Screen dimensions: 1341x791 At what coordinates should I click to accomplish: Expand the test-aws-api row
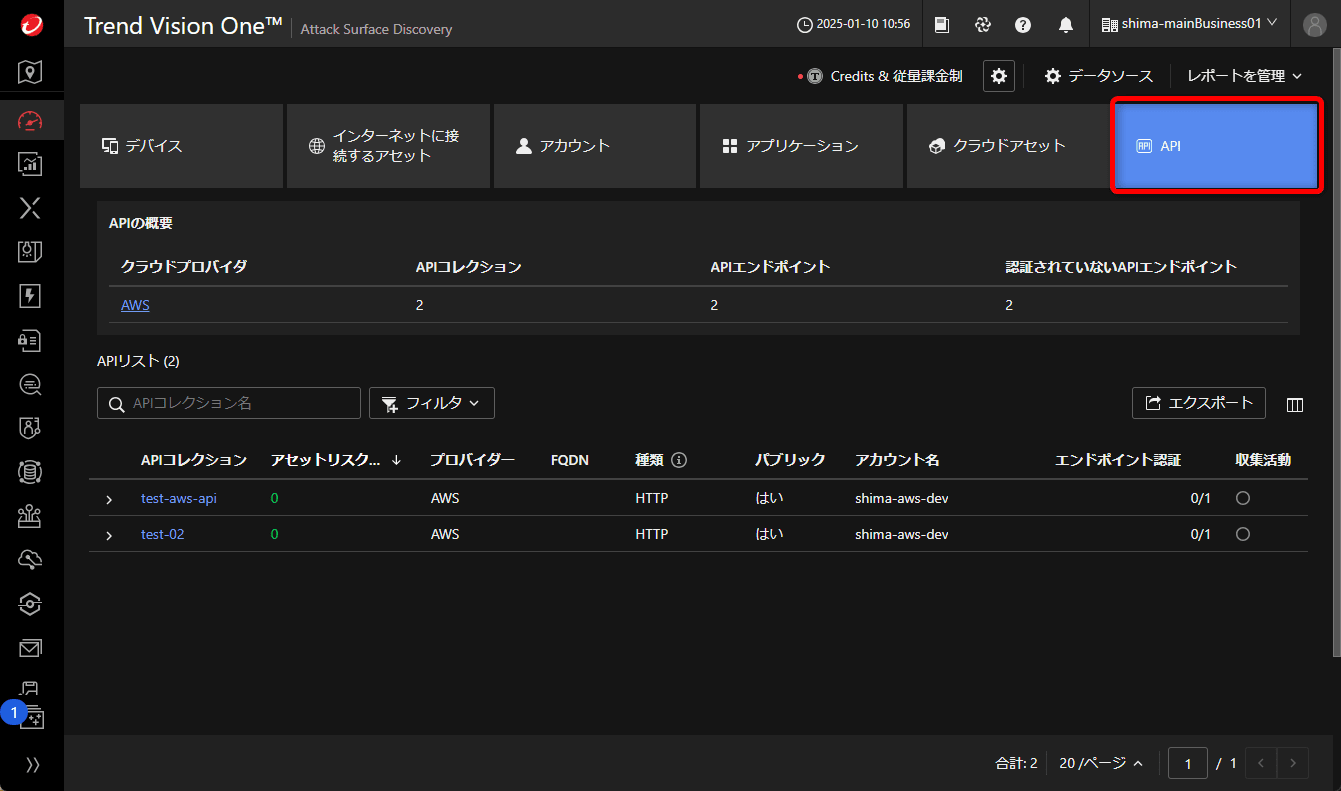(109, 499)
